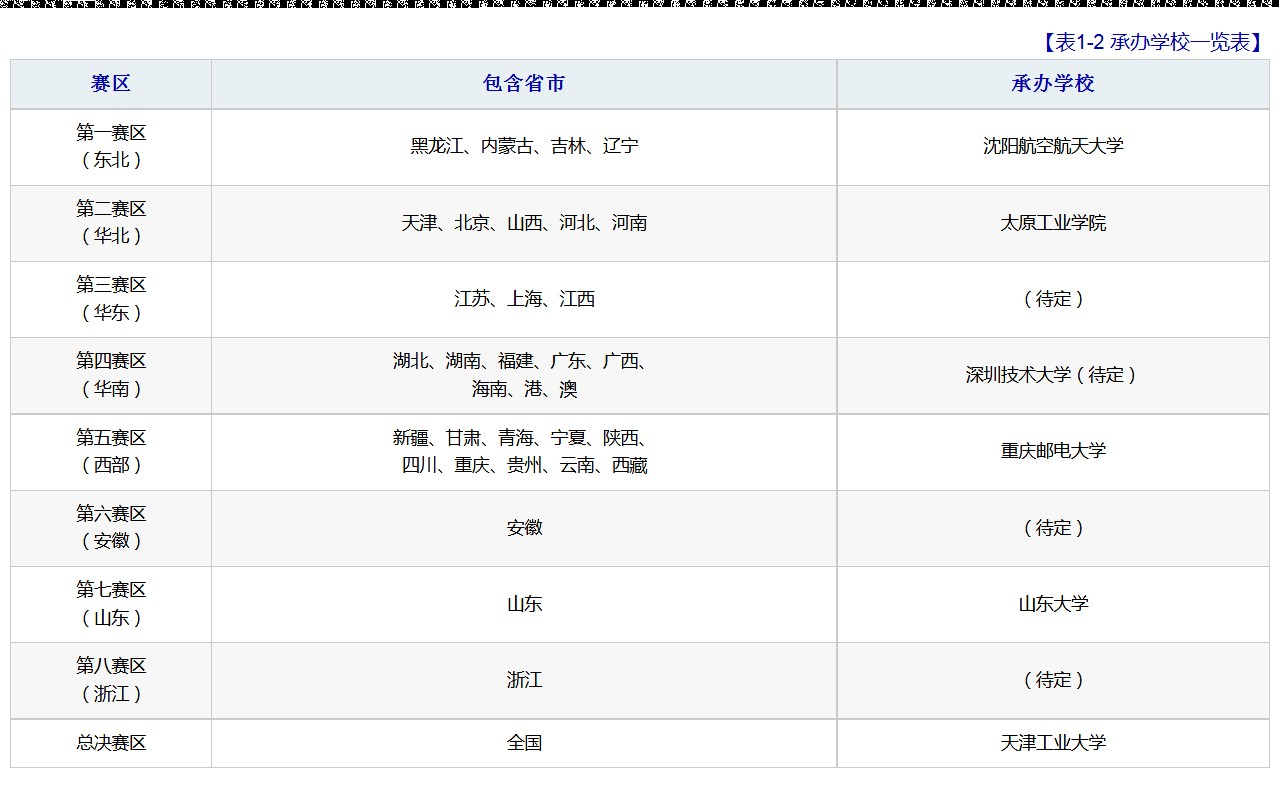Screen dimensions: 1280x800
Task: Select the 第三赛区(华东) cell
Action: coord(111,299)
